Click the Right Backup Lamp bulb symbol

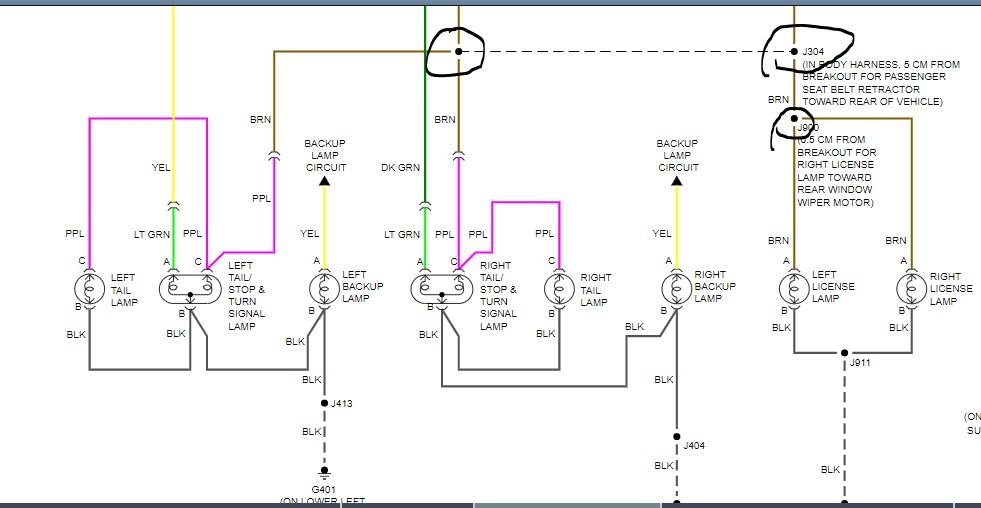coord(676,288)
